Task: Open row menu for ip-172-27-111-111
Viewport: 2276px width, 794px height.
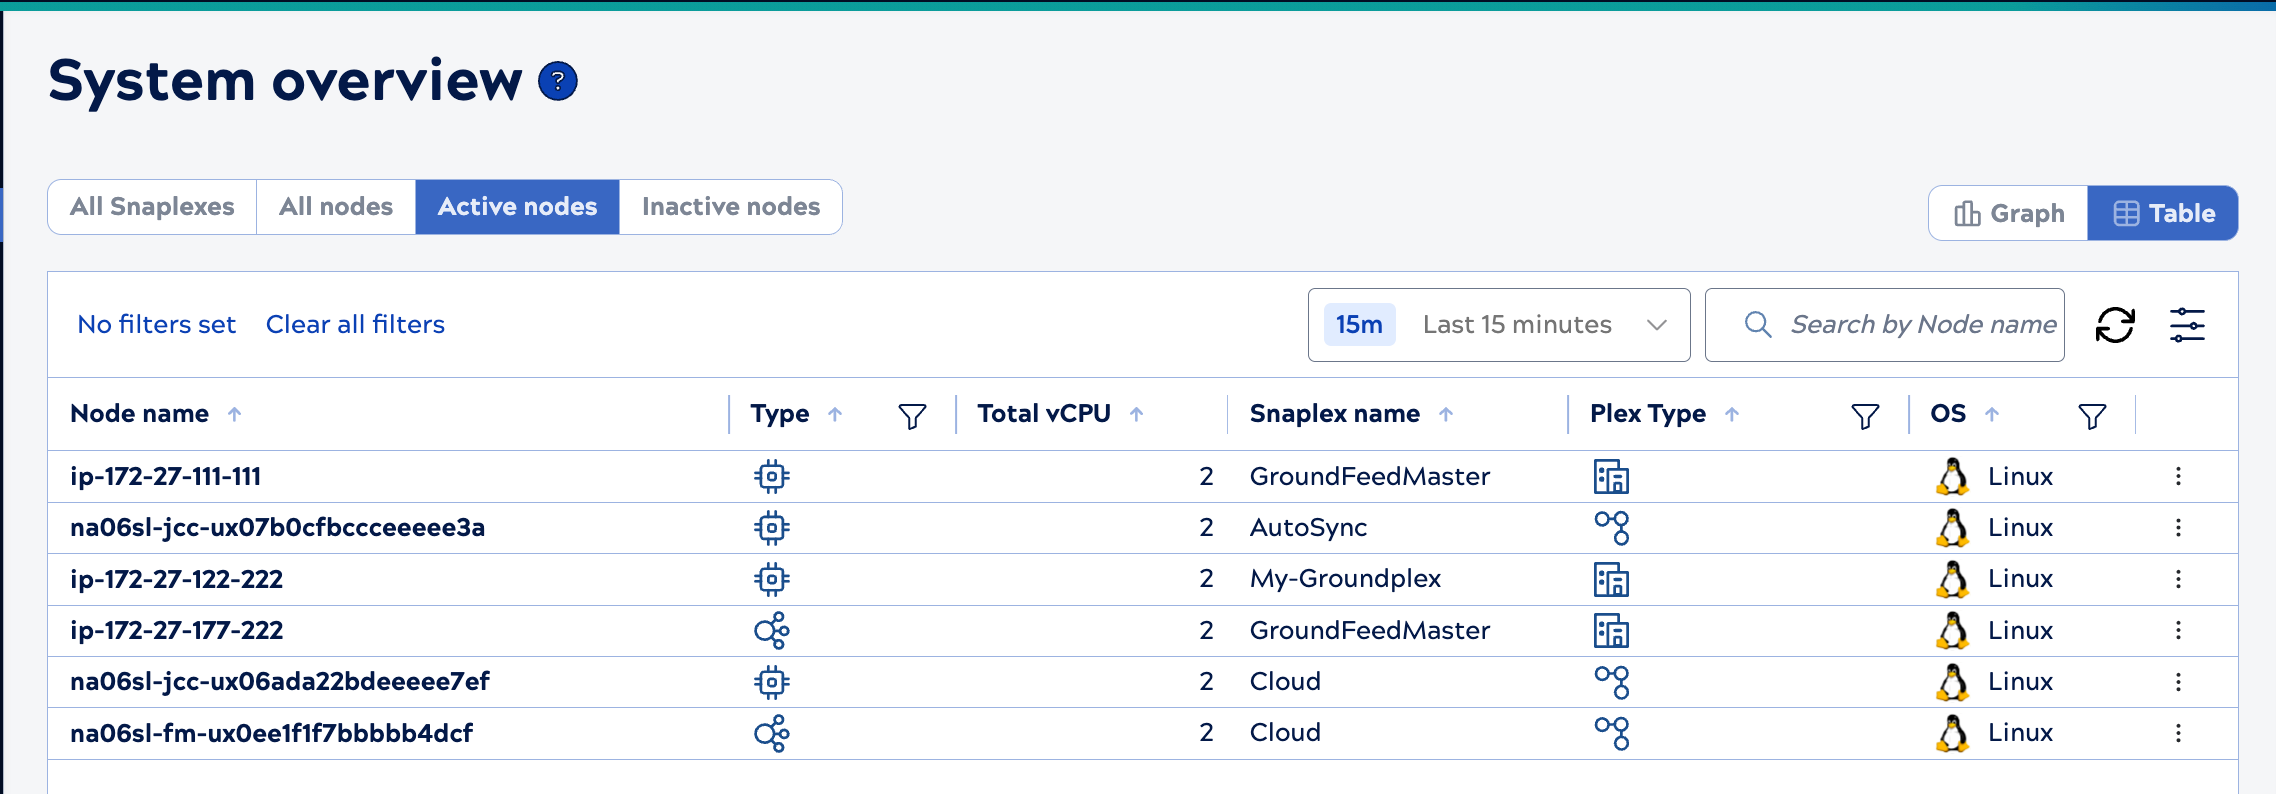Action: [2177, 477]
